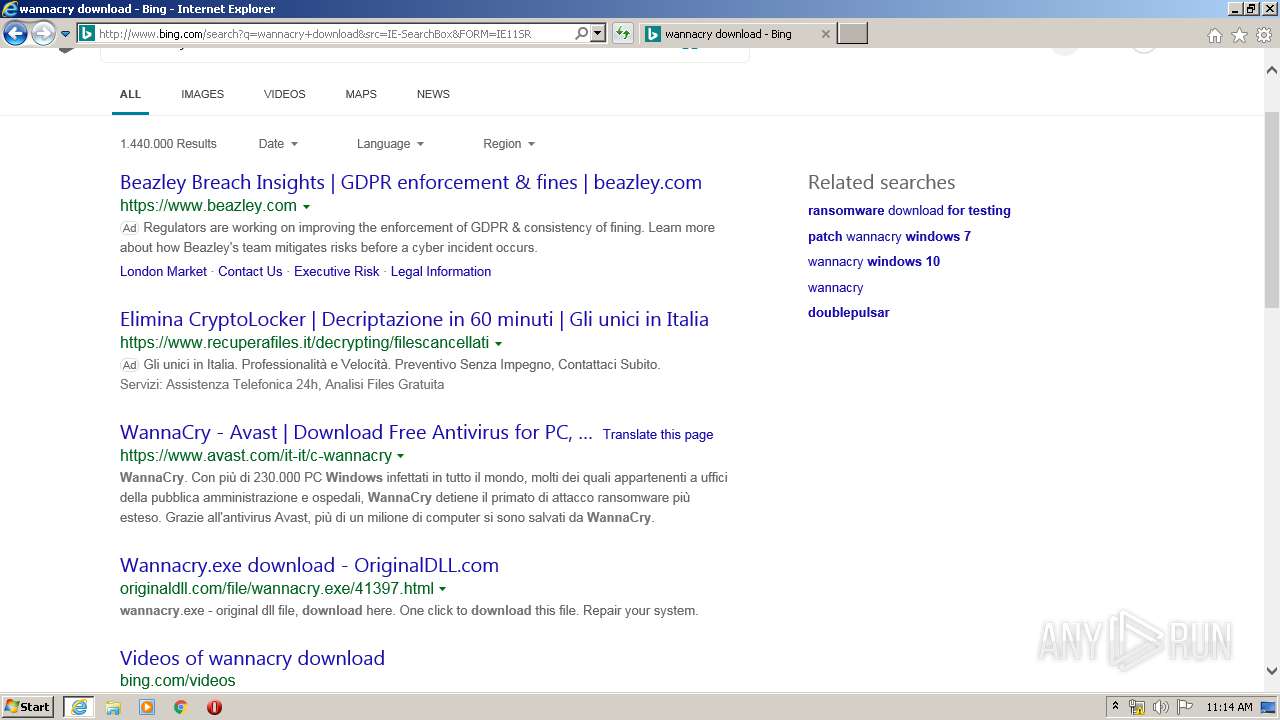Open the Home icon in Internet Explorer
Image resolution: width=1280 pixels, height=720 pixels.
point(1214,35)
